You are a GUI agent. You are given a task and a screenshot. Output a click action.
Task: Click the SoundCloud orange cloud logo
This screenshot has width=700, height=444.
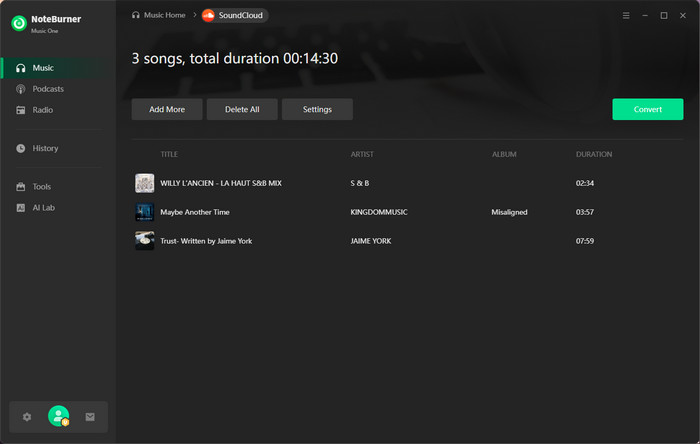coord(208,15)
